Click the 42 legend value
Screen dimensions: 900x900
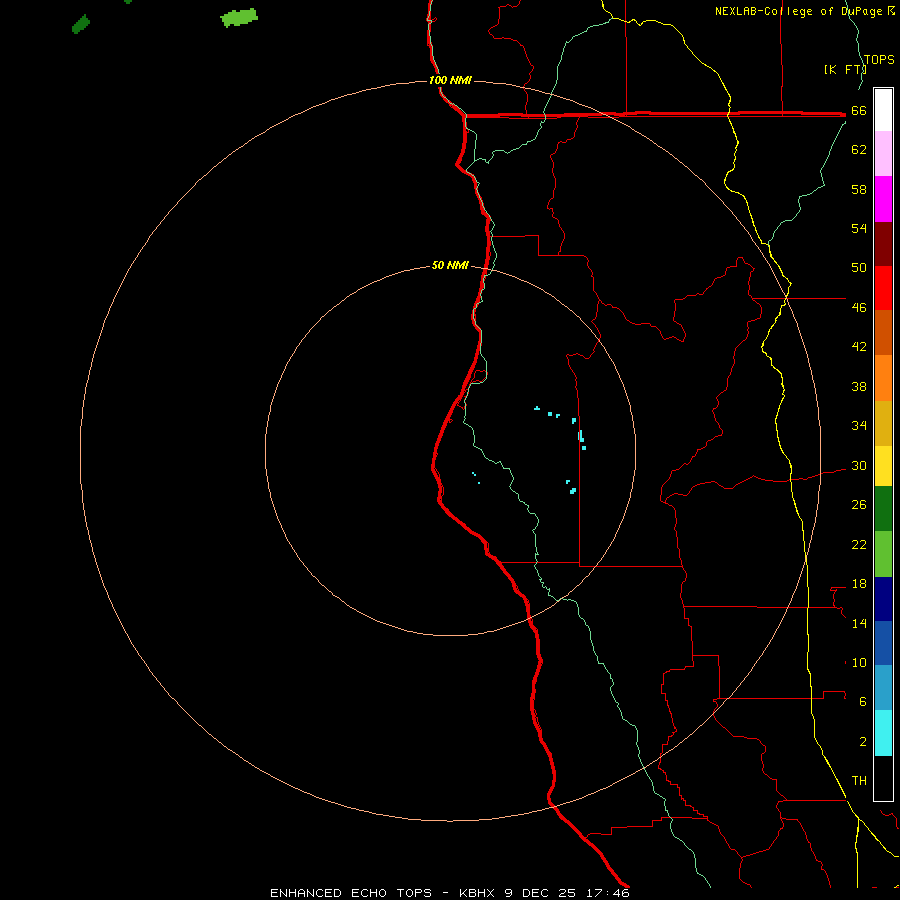859,347
